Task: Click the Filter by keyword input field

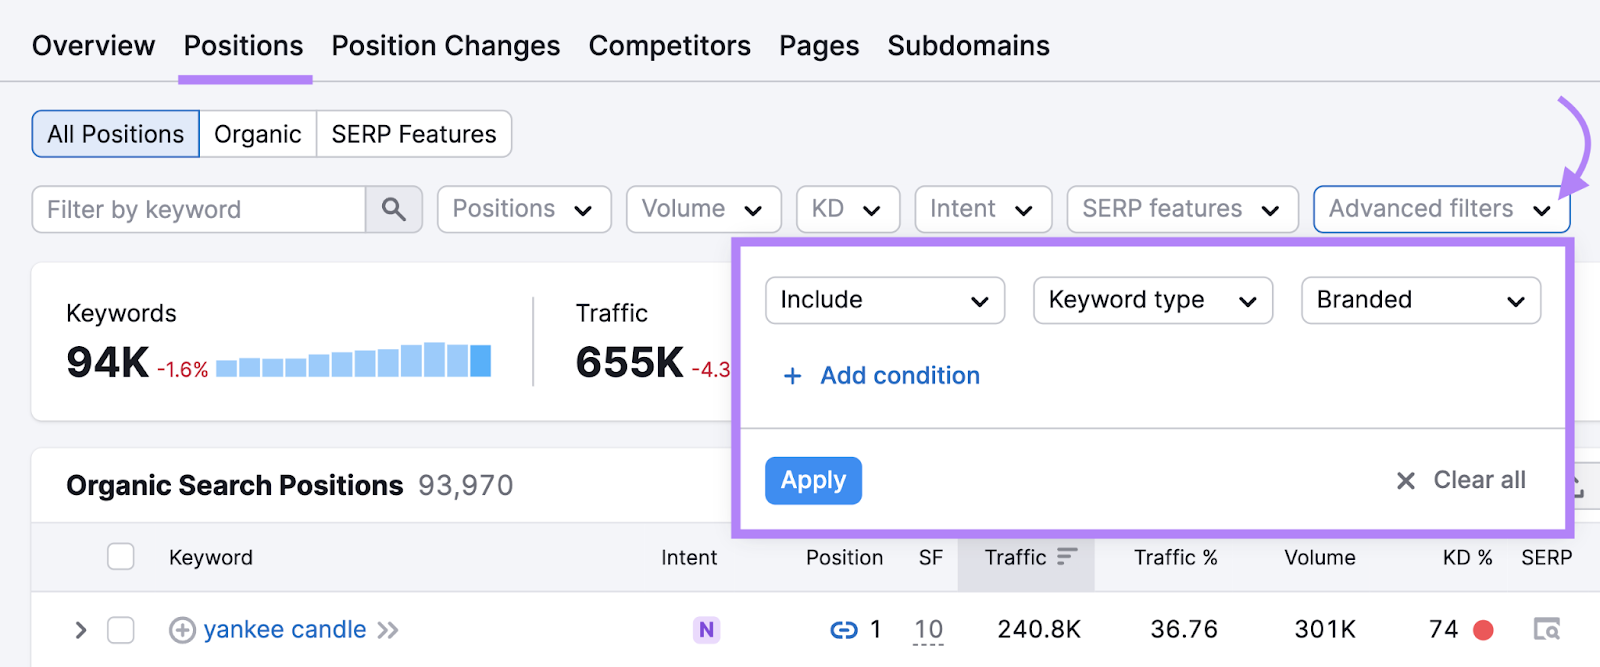Action: click(199, 209)
